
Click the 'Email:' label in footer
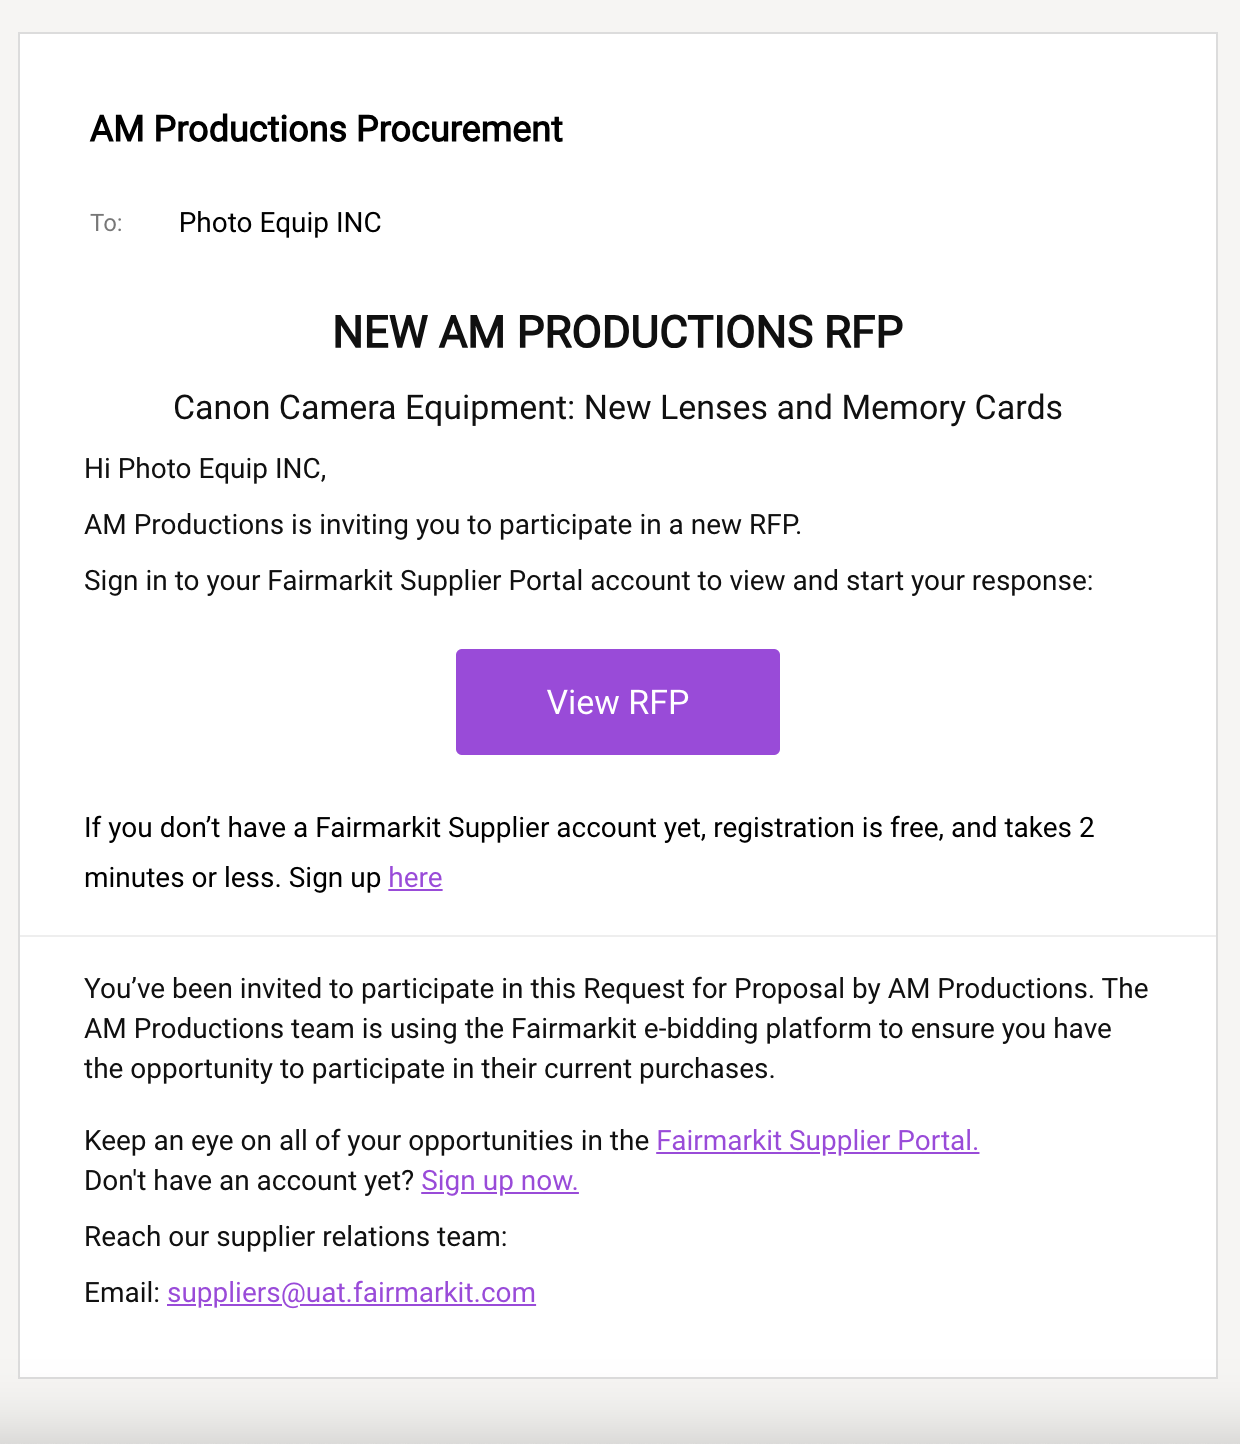point(122,1292)
